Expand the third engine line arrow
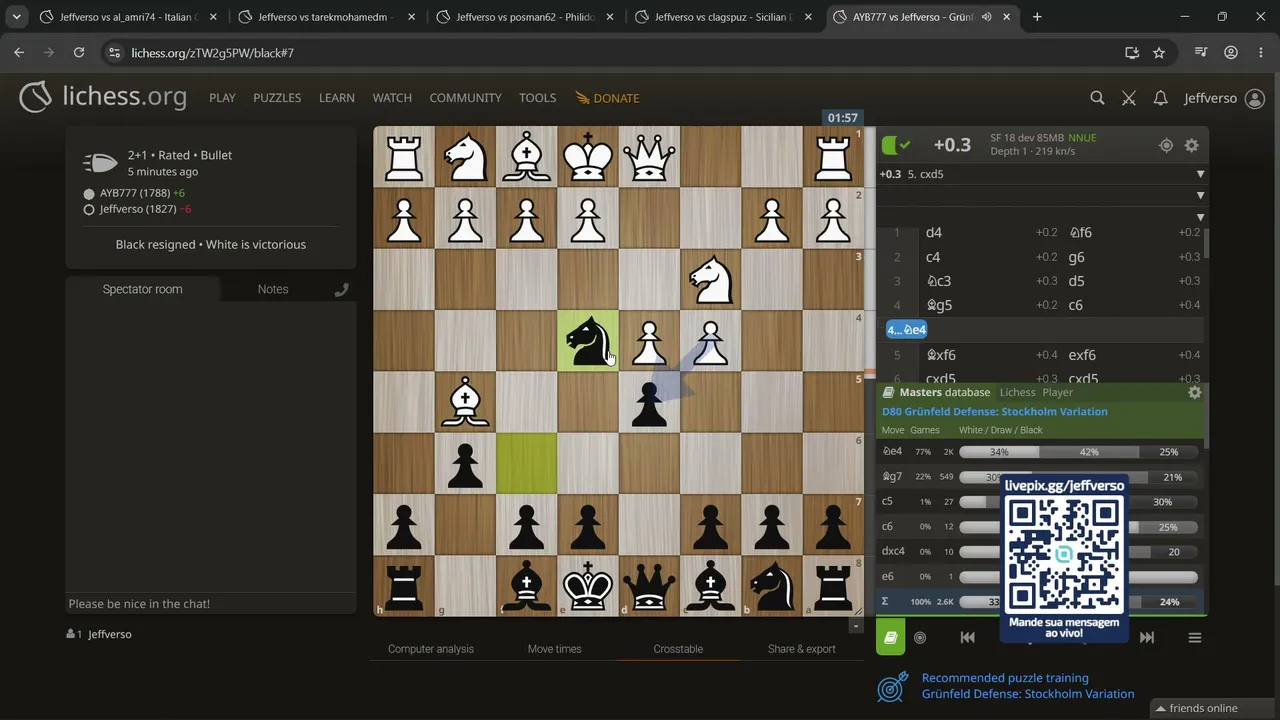The height and width of the screenshot is (720, 1280). click(x=1200, y=217)
